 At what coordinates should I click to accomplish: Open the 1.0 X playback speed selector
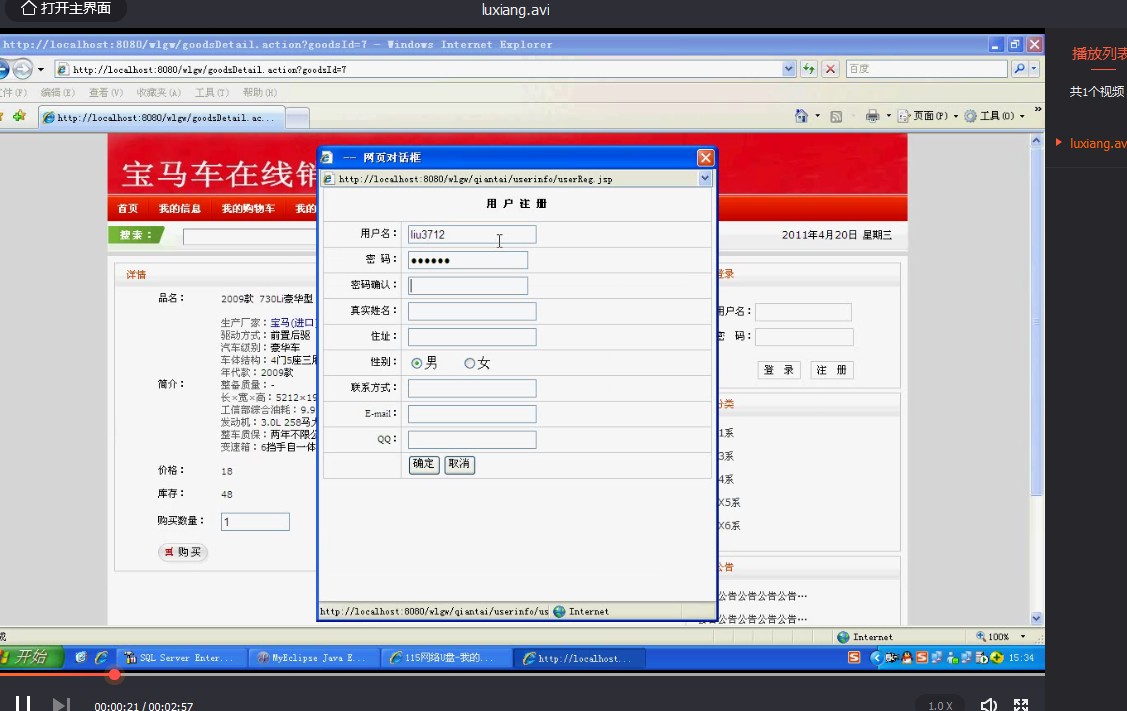(940, 706)
